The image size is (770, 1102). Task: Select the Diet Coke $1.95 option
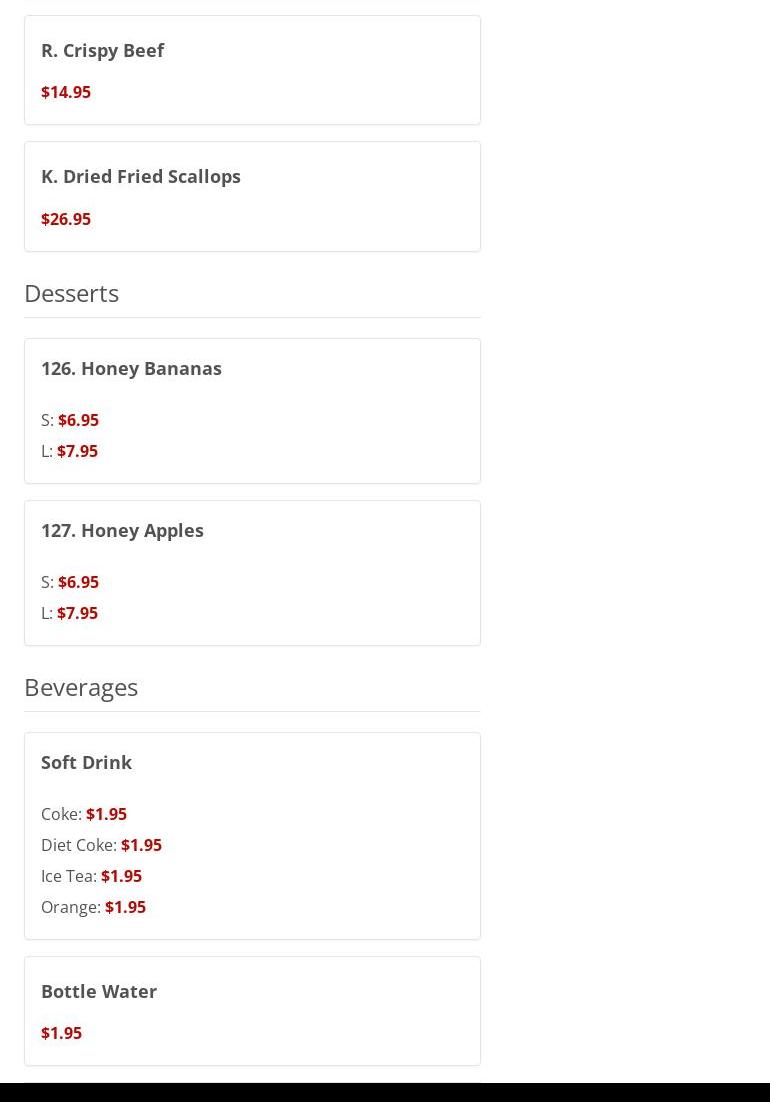pyautogui.click(x=141, y=845)
